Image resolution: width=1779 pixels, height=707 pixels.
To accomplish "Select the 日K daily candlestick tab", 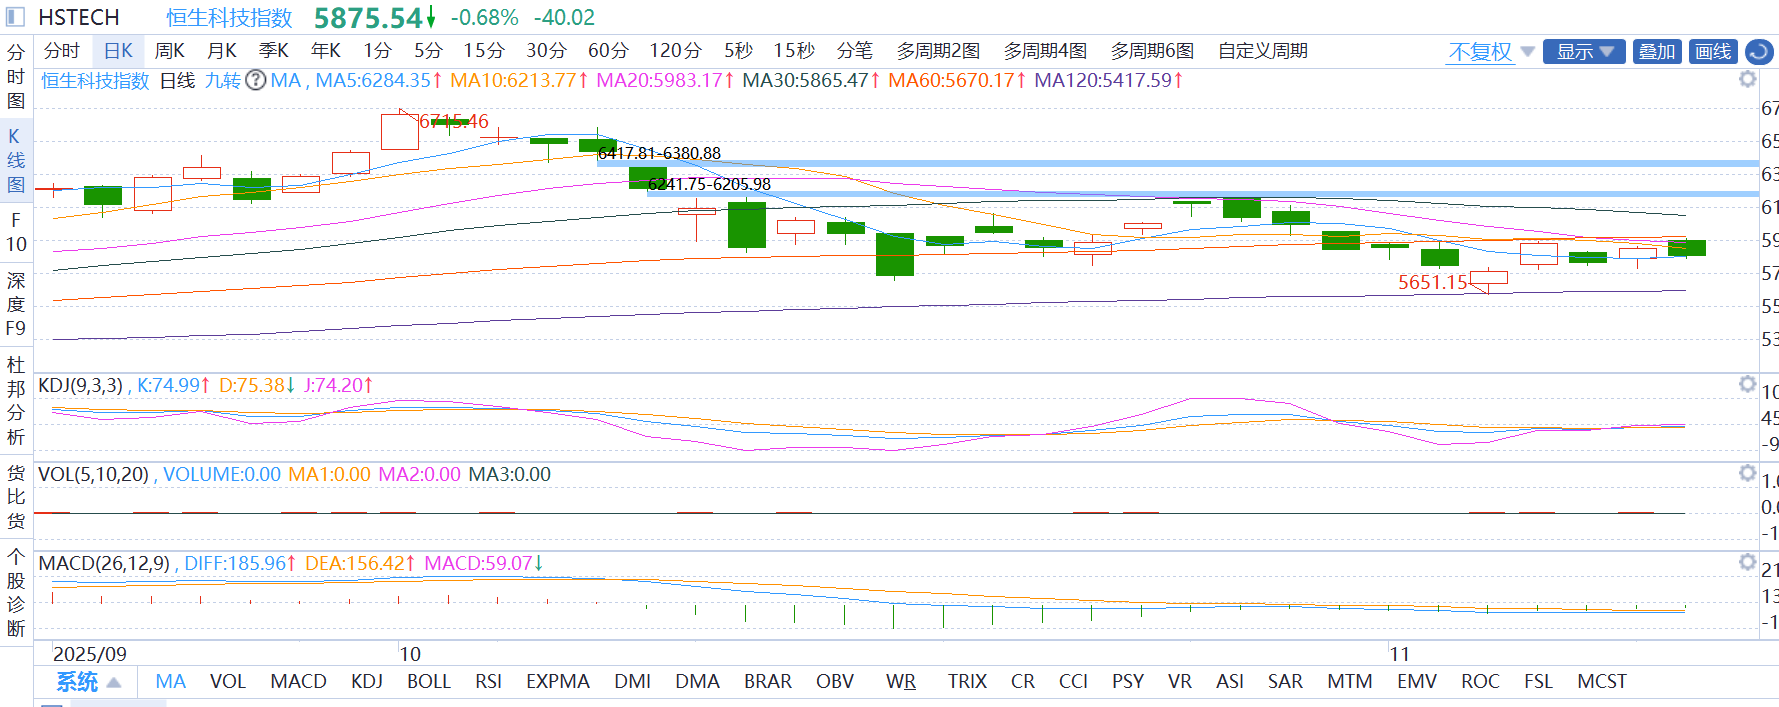I will point(118,51).
